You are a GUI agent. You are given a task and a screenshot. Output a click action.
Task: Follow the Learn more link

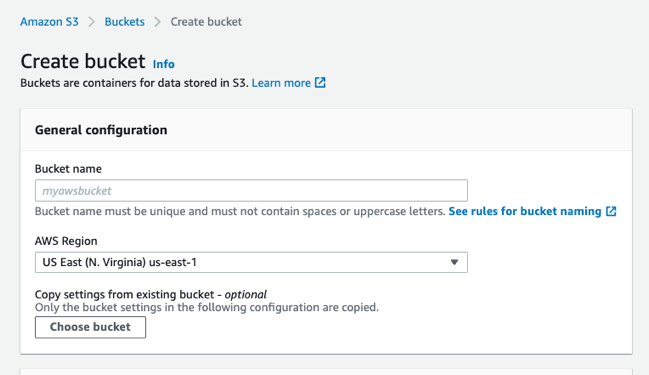point(281,83)
